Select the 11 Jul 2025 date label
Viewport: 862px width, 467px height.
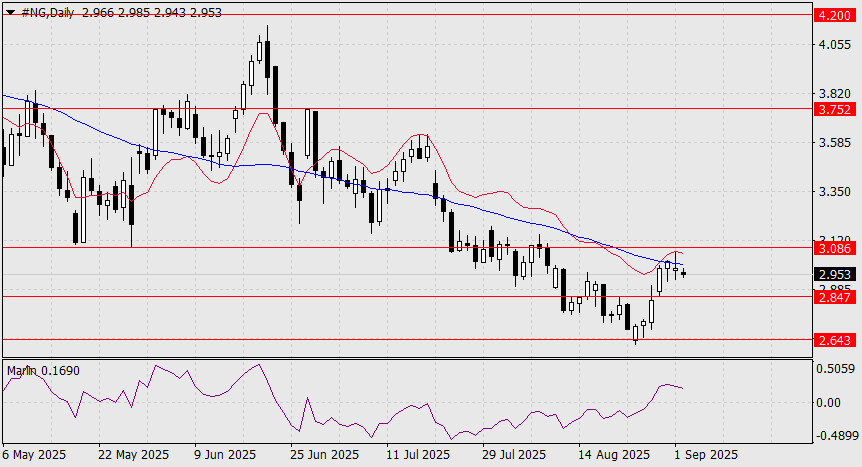418,455
